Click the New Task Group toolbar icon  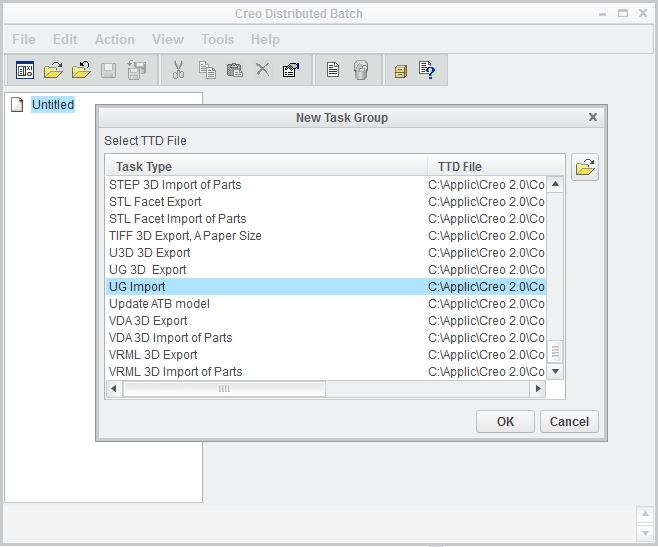click(x=25, y=70)
